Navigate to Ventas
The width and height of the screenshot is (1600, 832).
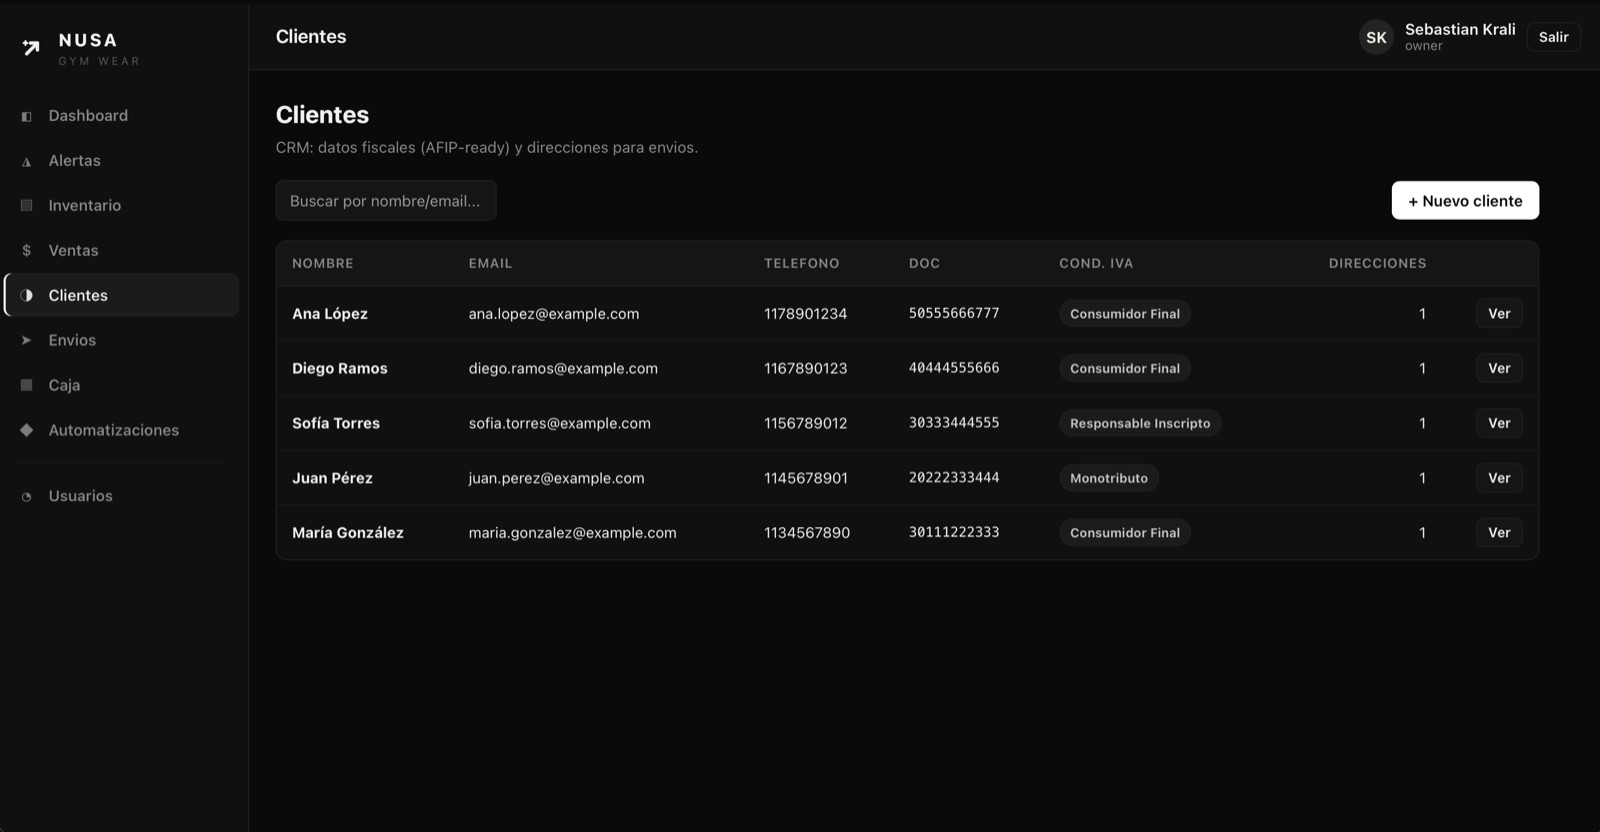pos(122,251)
